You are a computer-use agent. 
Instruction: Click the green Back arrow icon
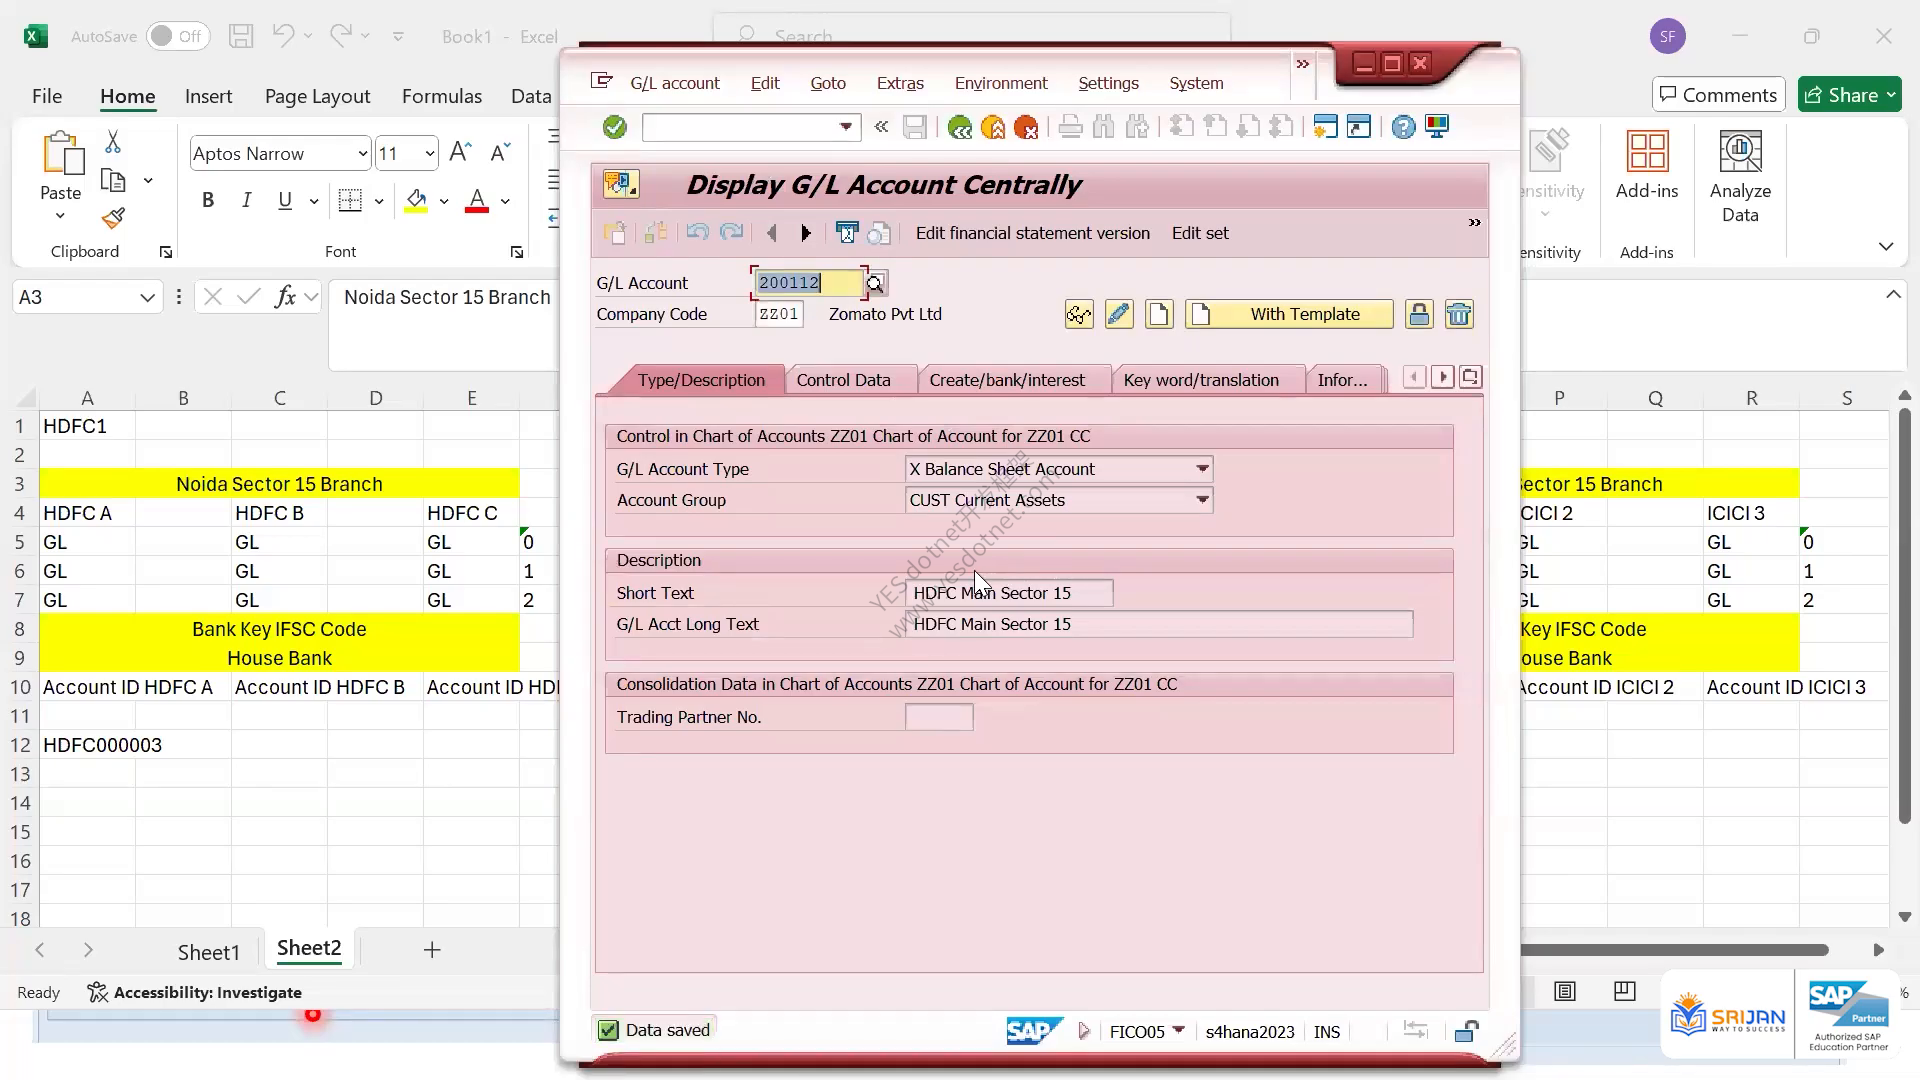point(960,127)
